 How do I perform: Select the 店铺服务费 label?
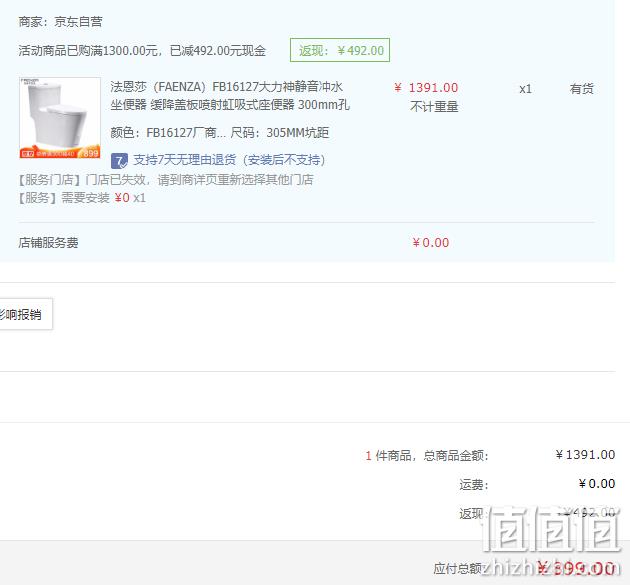pyautogui.click(x=48, y=243)
